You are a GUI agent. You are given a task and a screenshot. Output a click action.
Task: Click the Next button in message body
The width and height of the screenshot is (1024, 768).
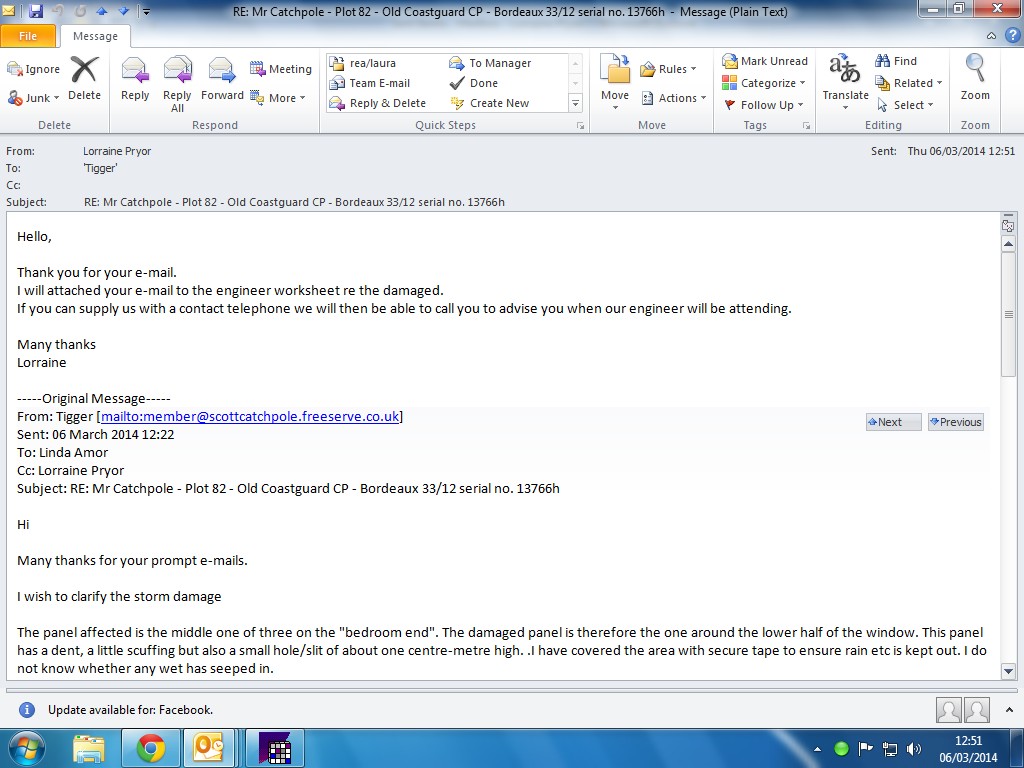click(x=893, y=422)
